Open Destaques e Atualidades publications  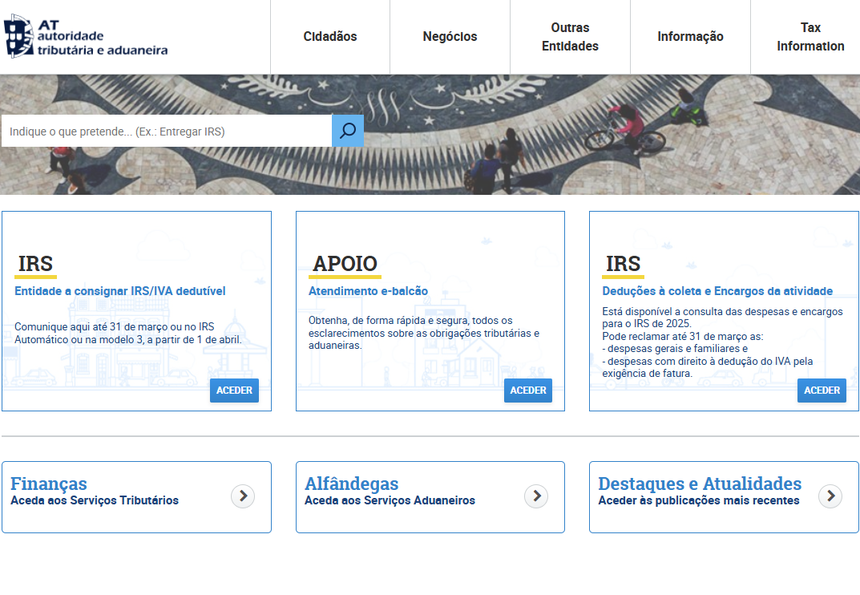[x=700, y=483]
